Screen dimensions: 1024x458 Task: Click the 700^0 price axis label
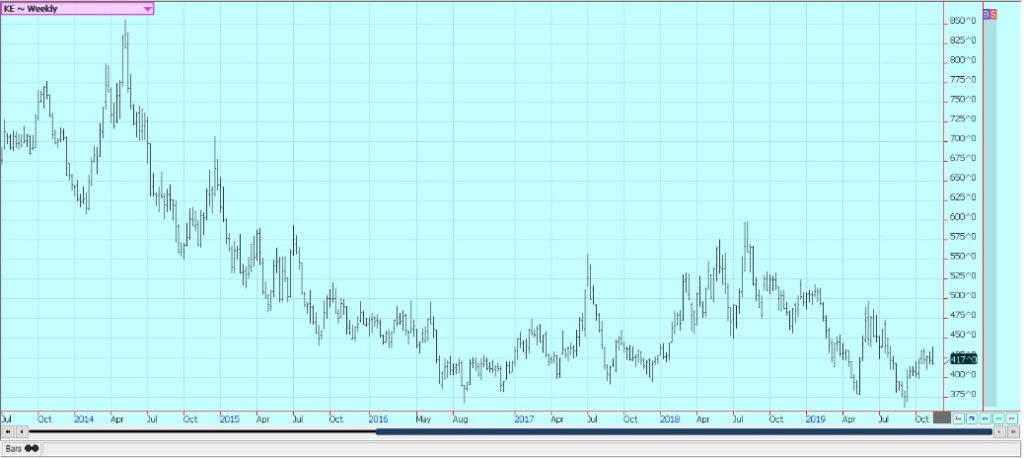963,139
